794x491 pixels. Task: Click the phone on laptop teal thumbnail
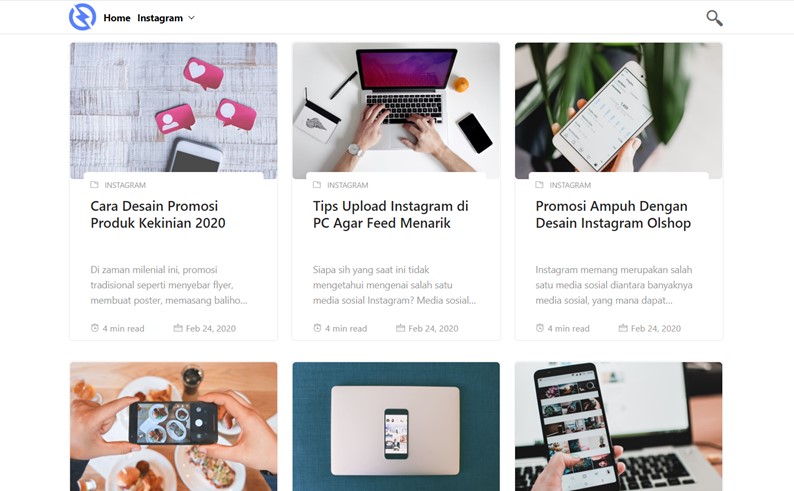(x=396, y=426)
